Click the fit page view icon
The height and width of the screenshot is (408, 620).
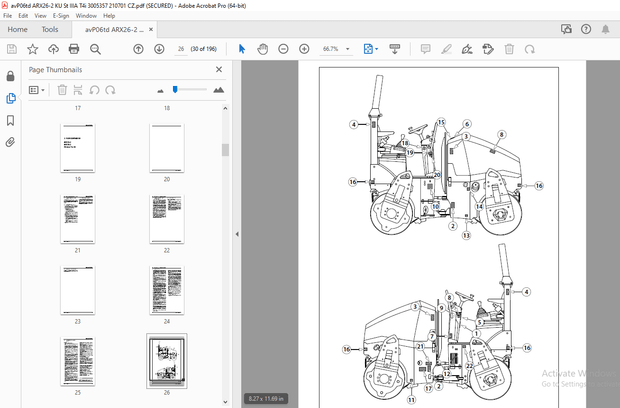click(368, 49)
